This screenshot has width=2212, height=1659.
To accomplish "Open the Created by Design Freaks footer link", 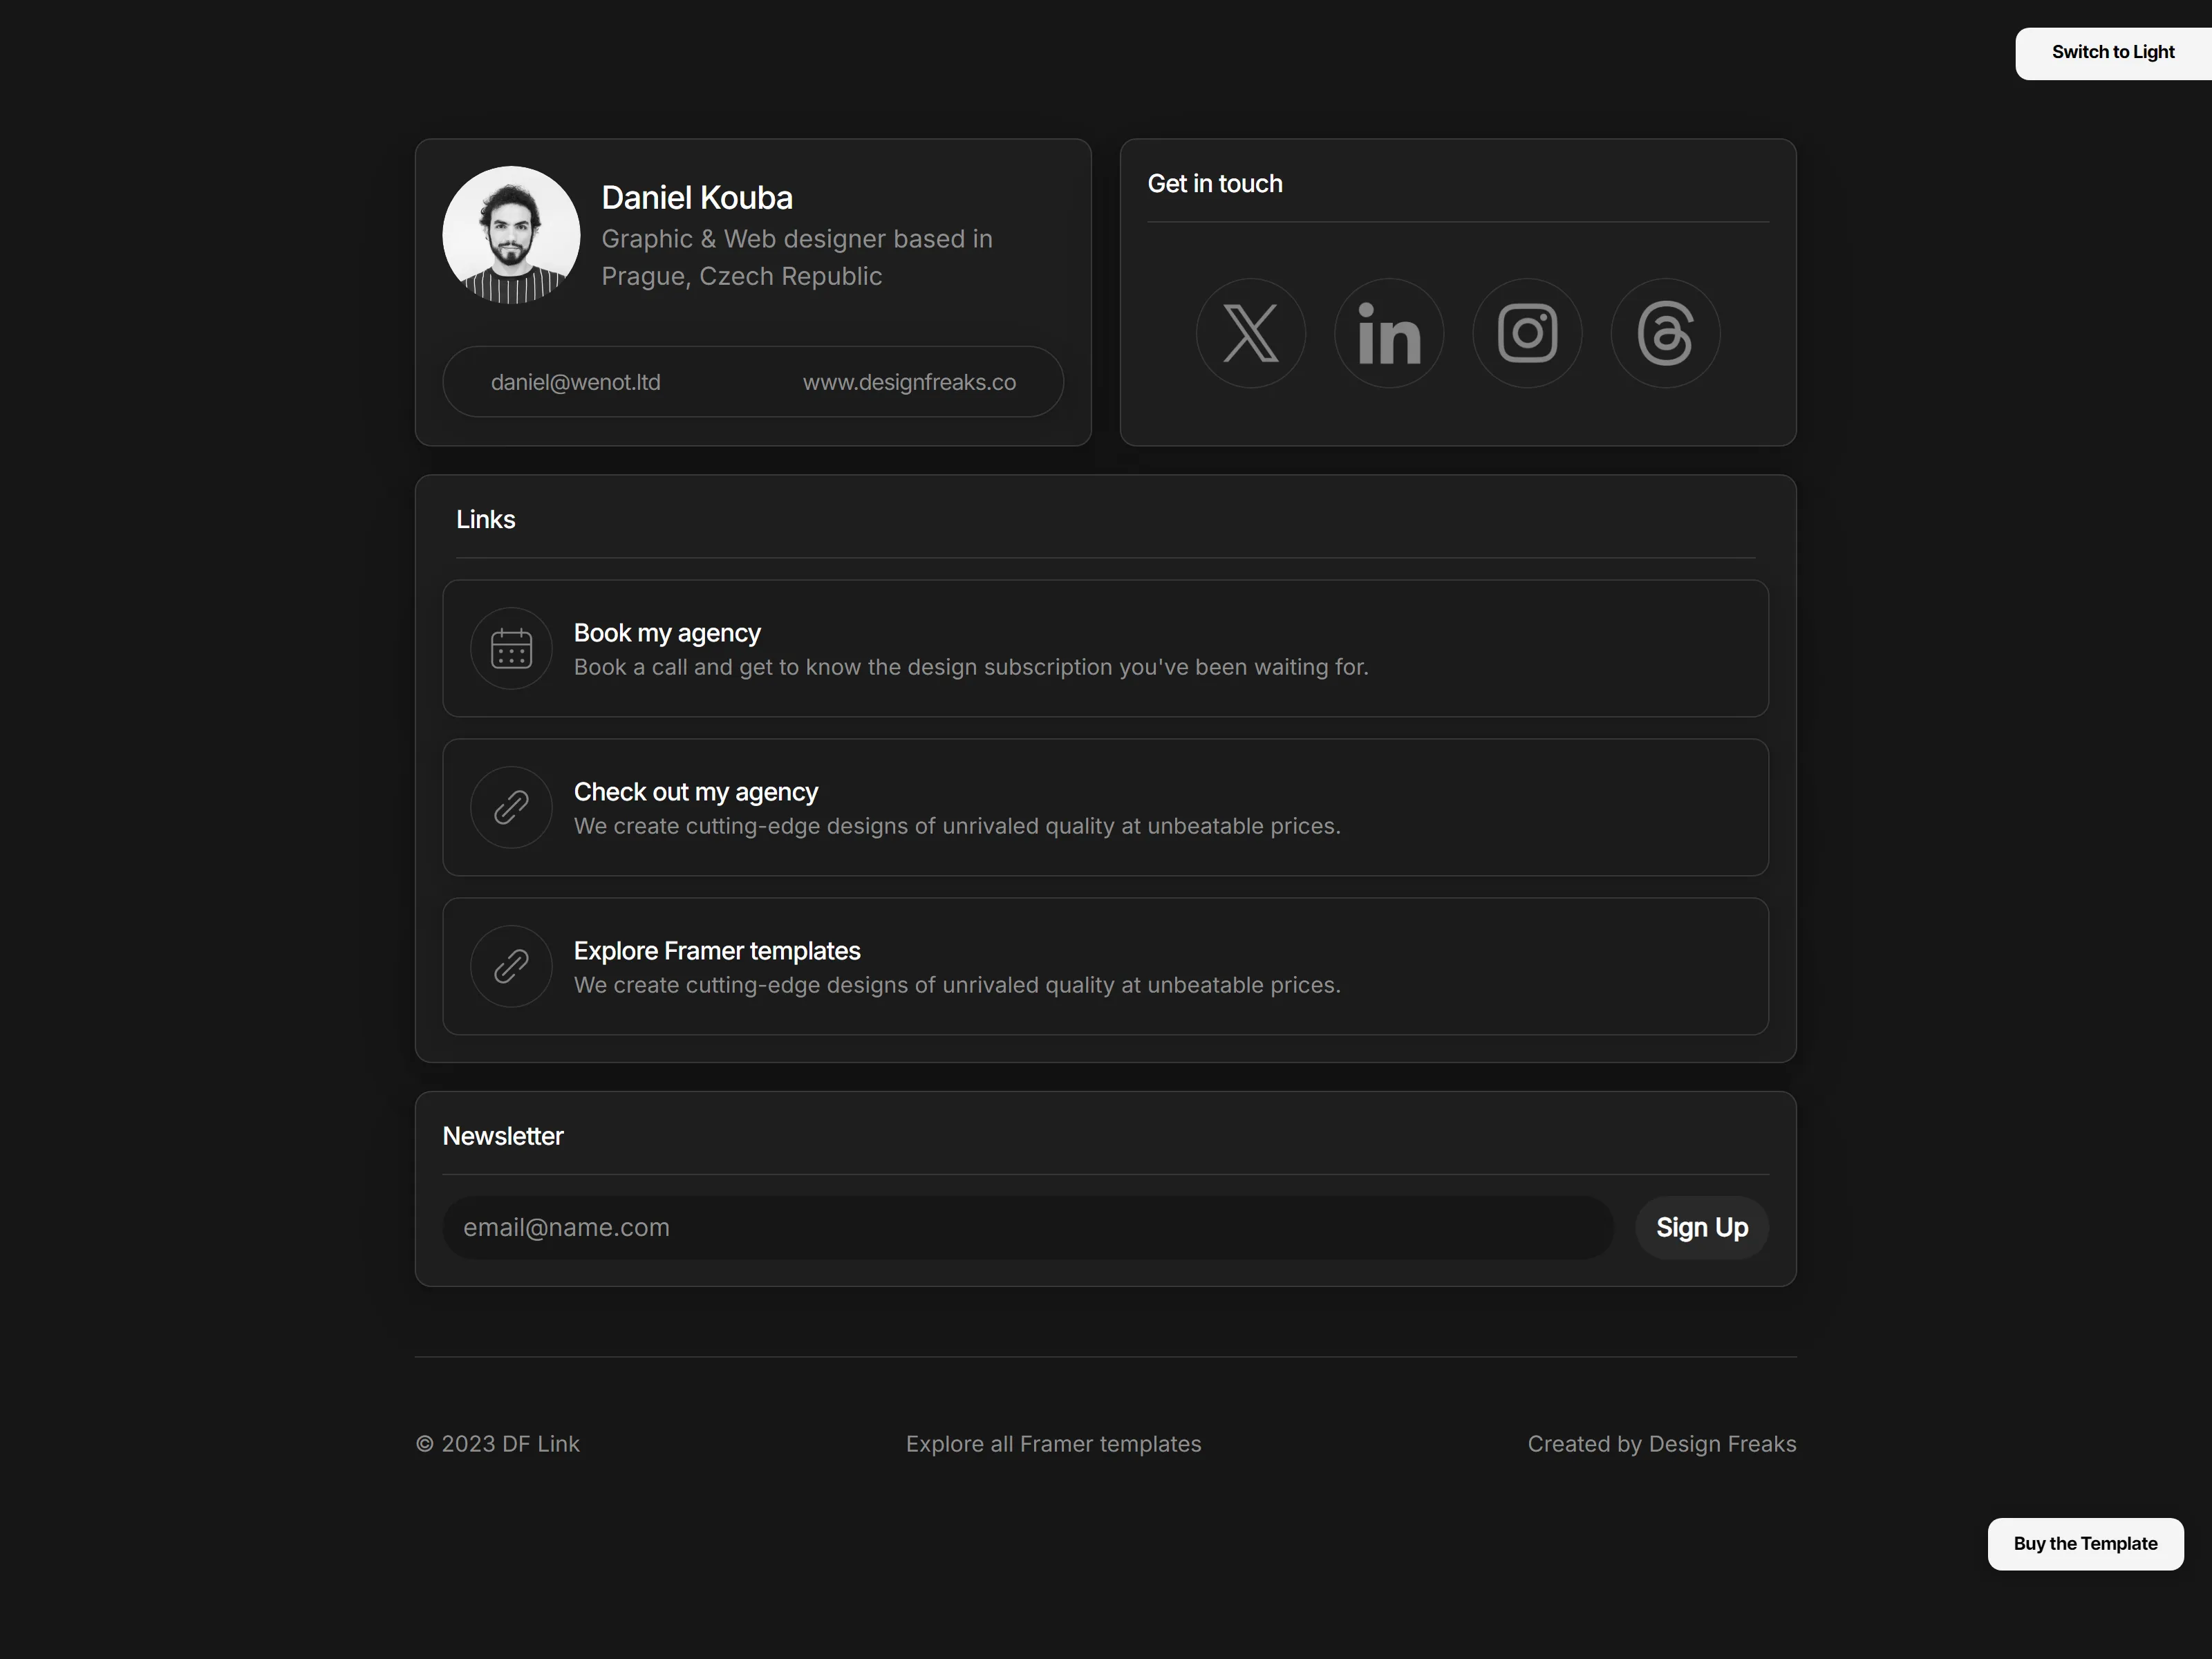I will click(x=1661, y=1444).
